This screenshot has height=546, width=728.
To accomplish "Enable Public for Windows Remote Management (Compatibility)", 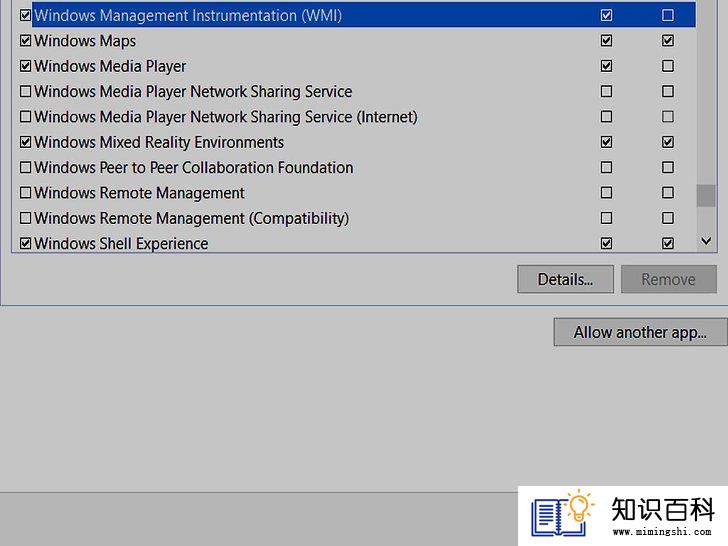I will tap(668, 218).
